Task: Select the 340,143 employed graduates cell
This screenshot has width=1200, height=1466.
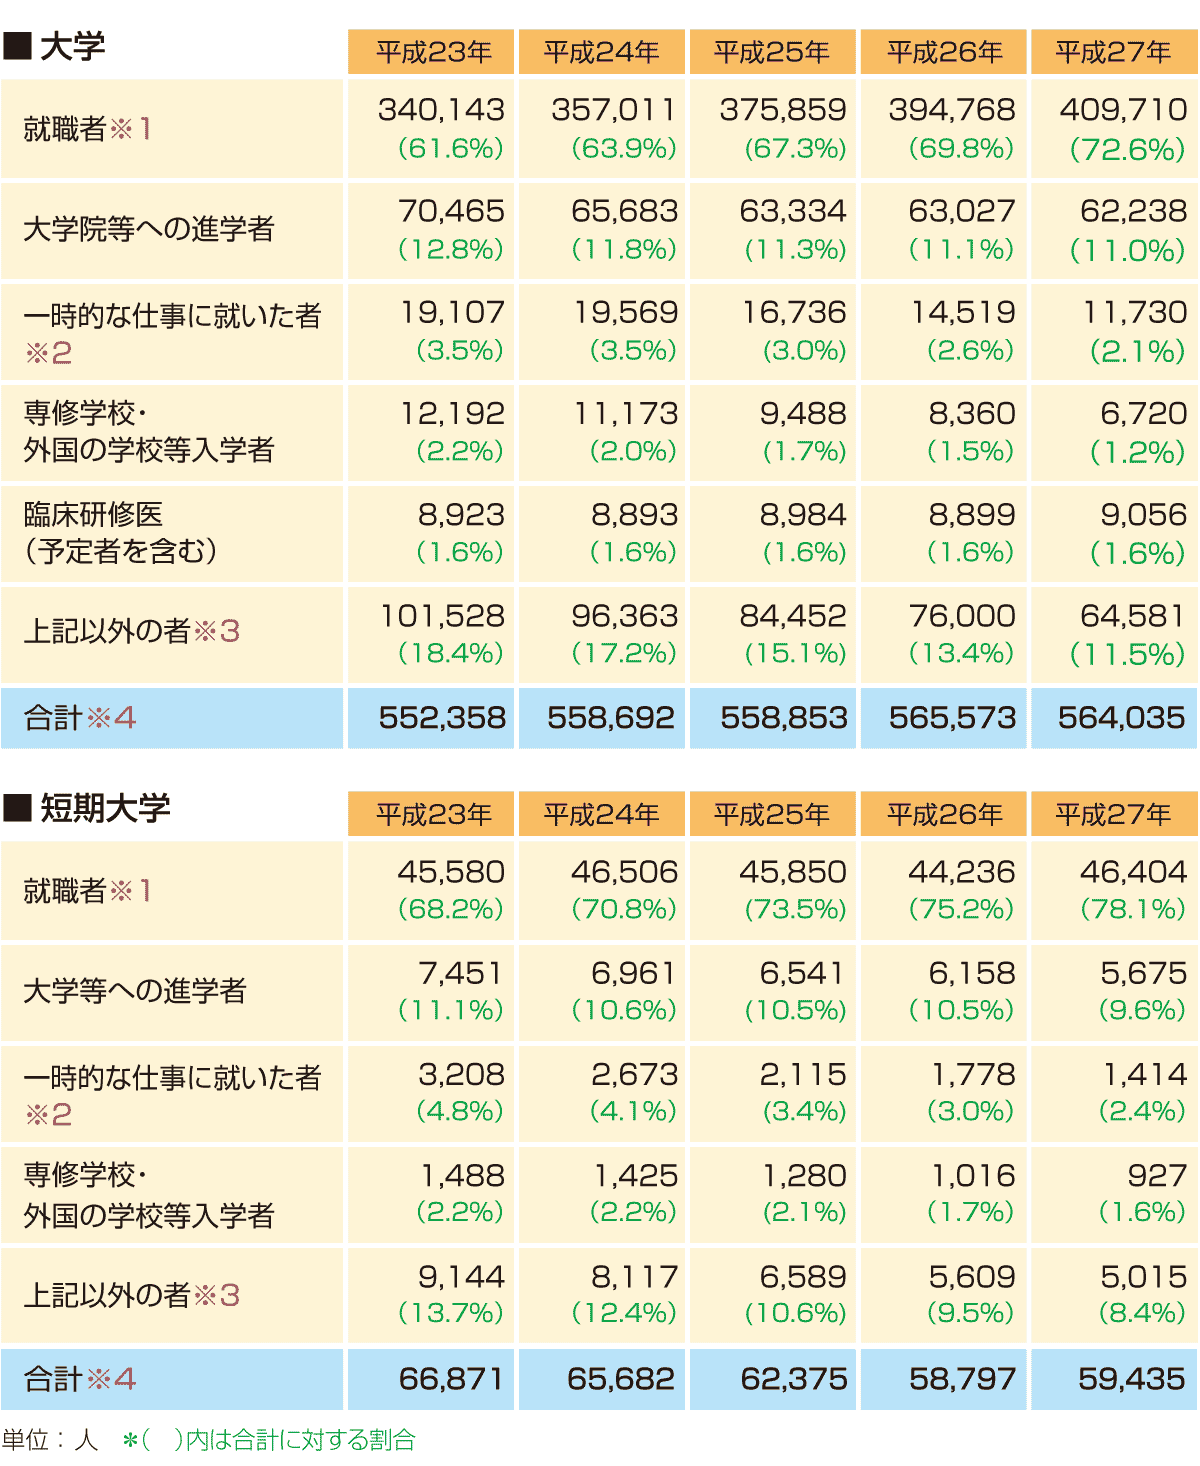Action: click(x=441, y=110)
